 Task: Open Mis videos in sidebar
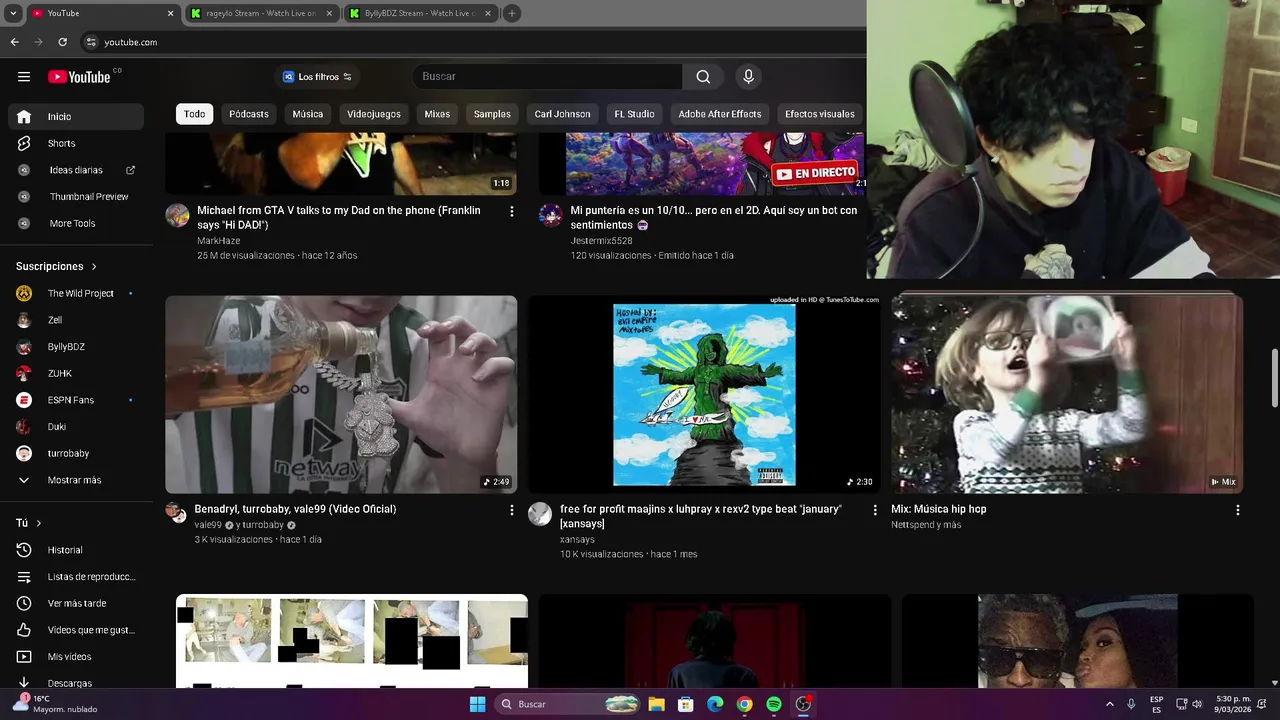(x=76, y=657)
